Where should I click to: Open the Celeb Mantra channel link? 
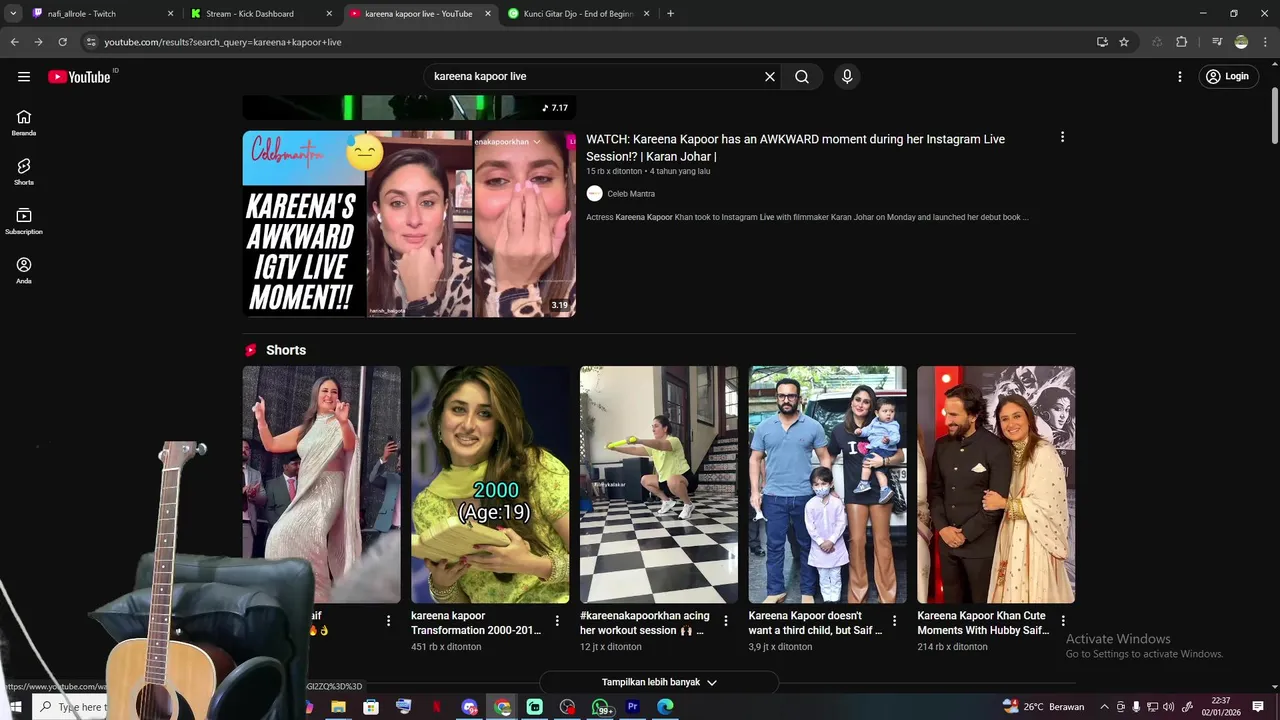tap(631, 194)
